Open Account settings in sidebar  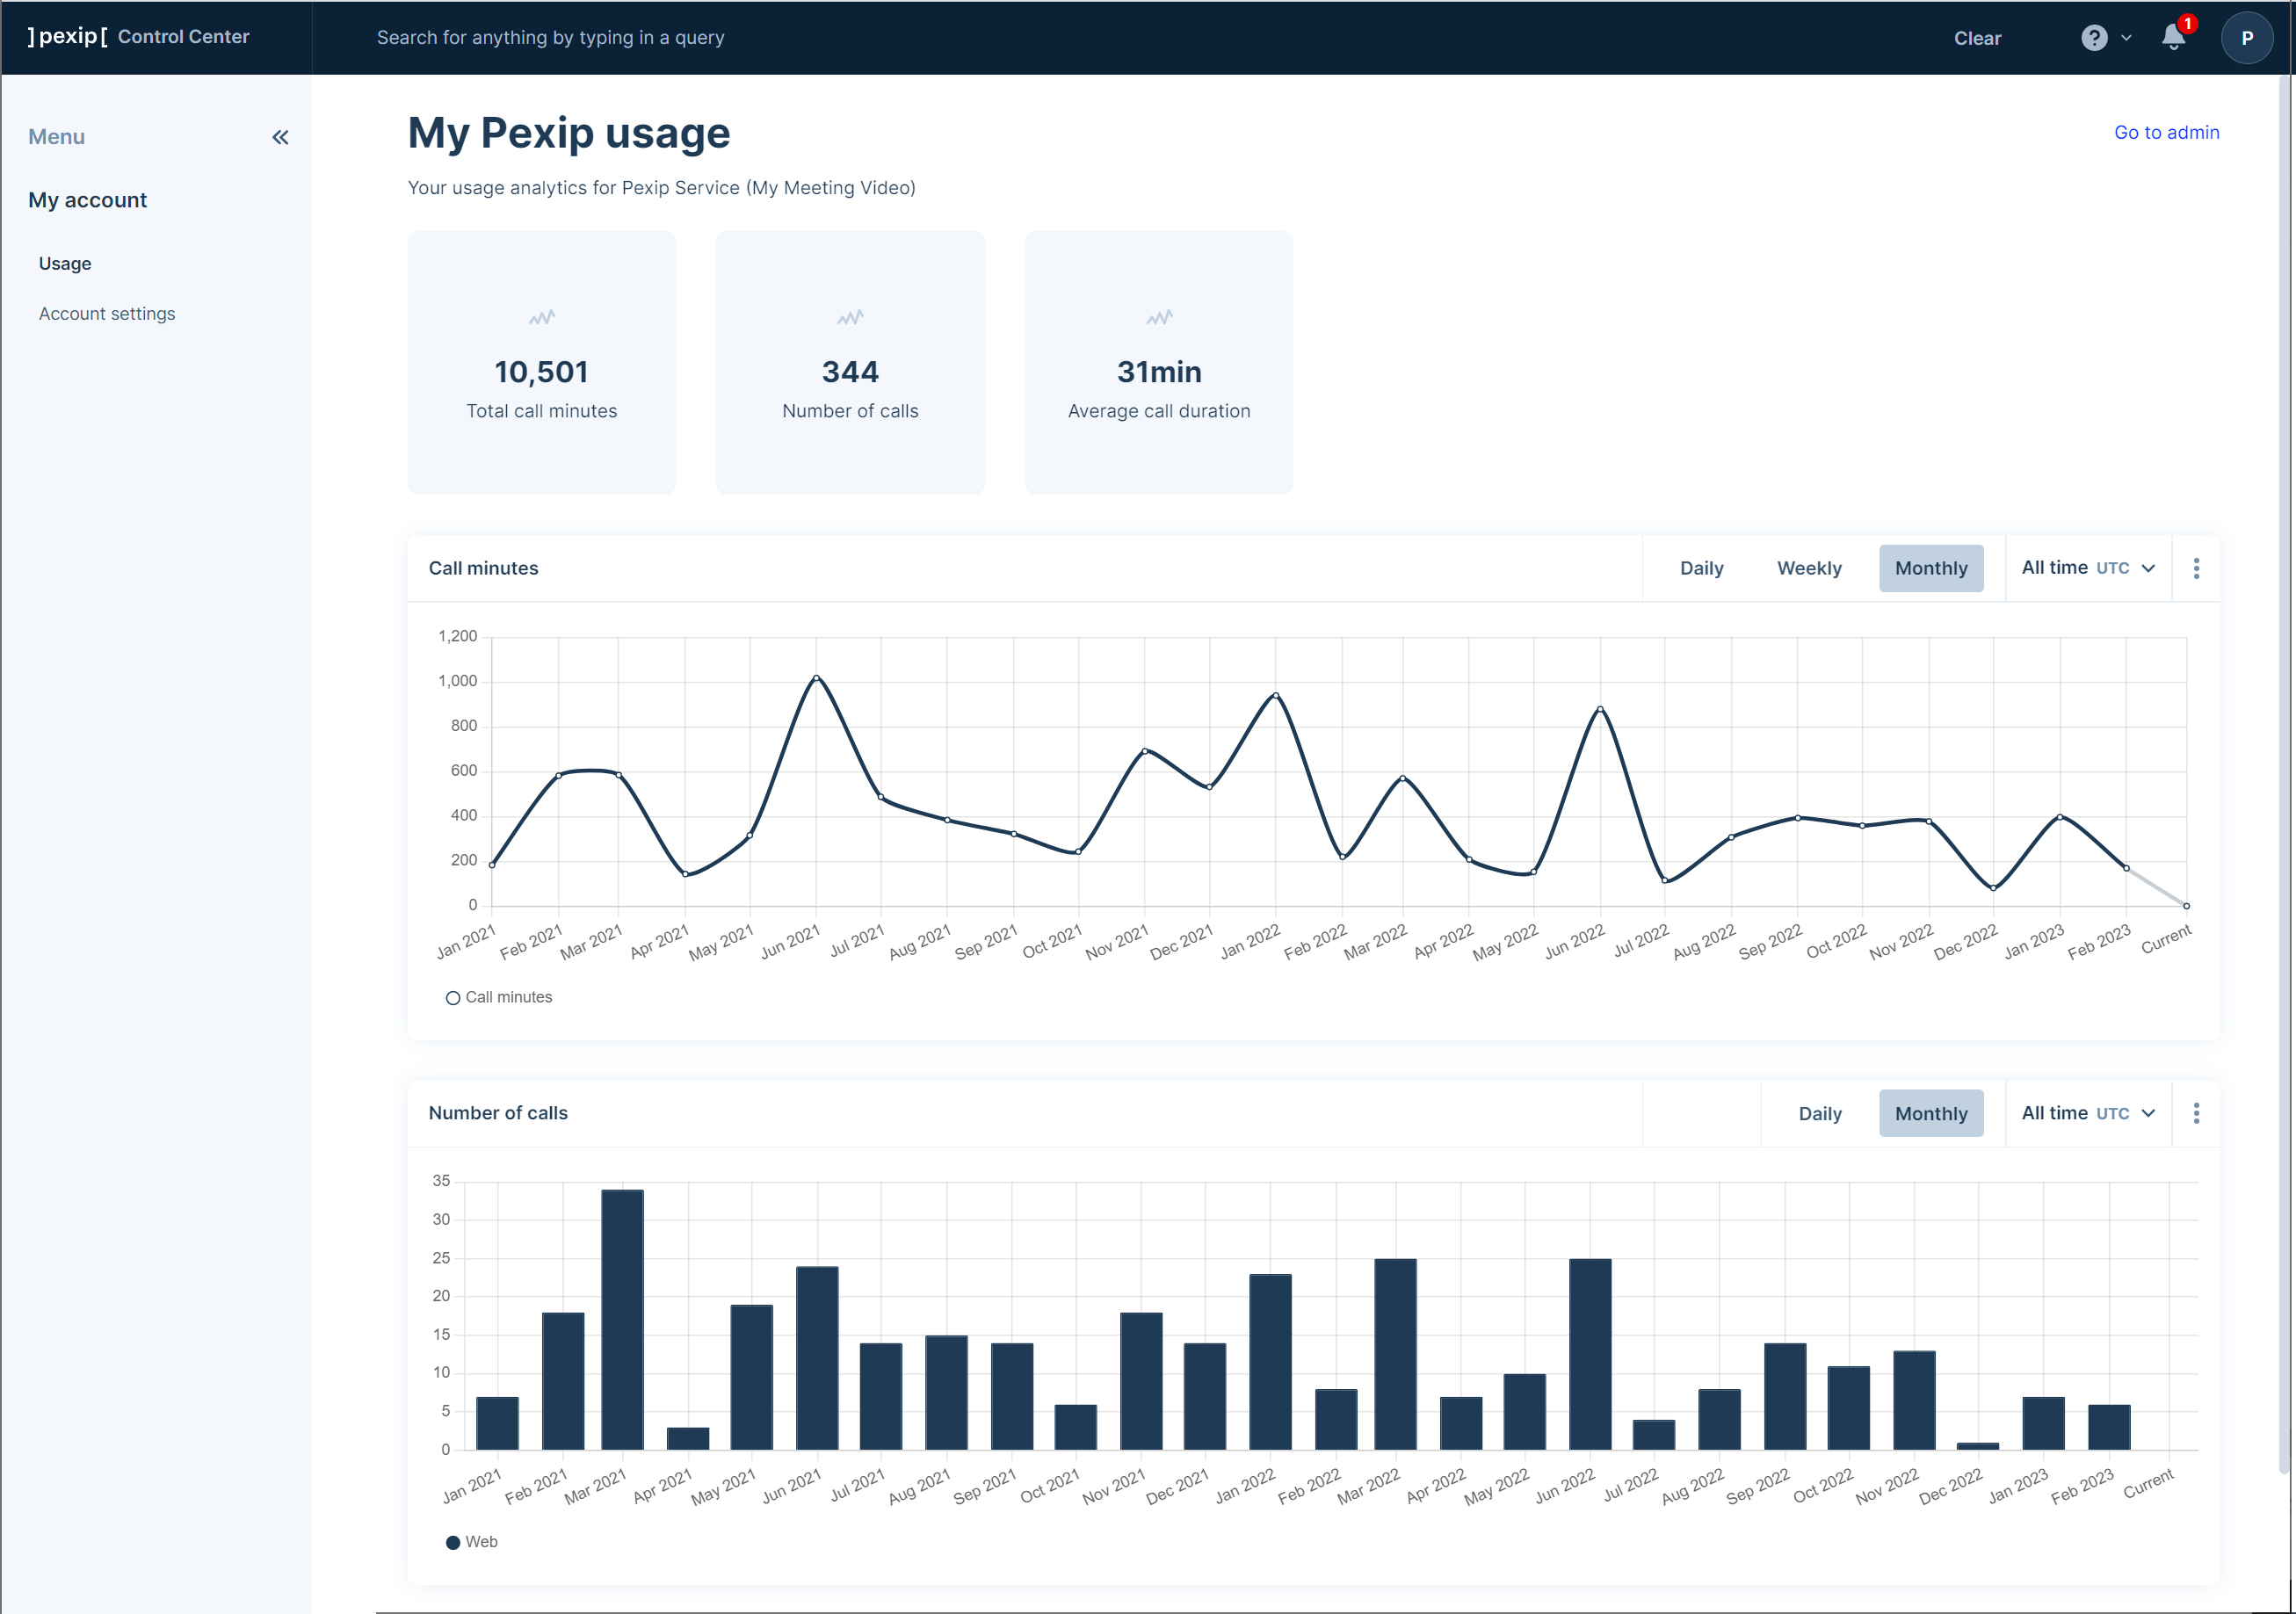point(107,314)
